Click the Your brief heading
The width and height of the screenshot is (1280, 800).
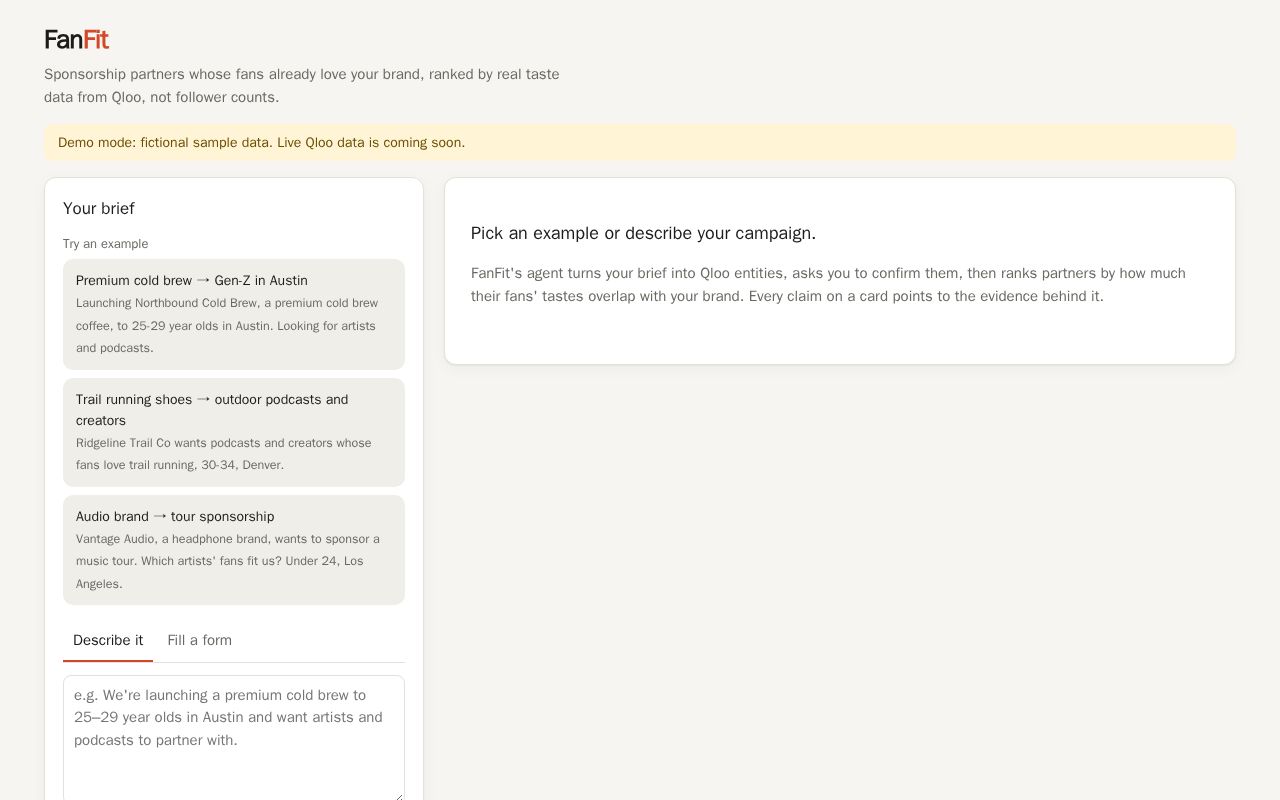tap(99, 208)
